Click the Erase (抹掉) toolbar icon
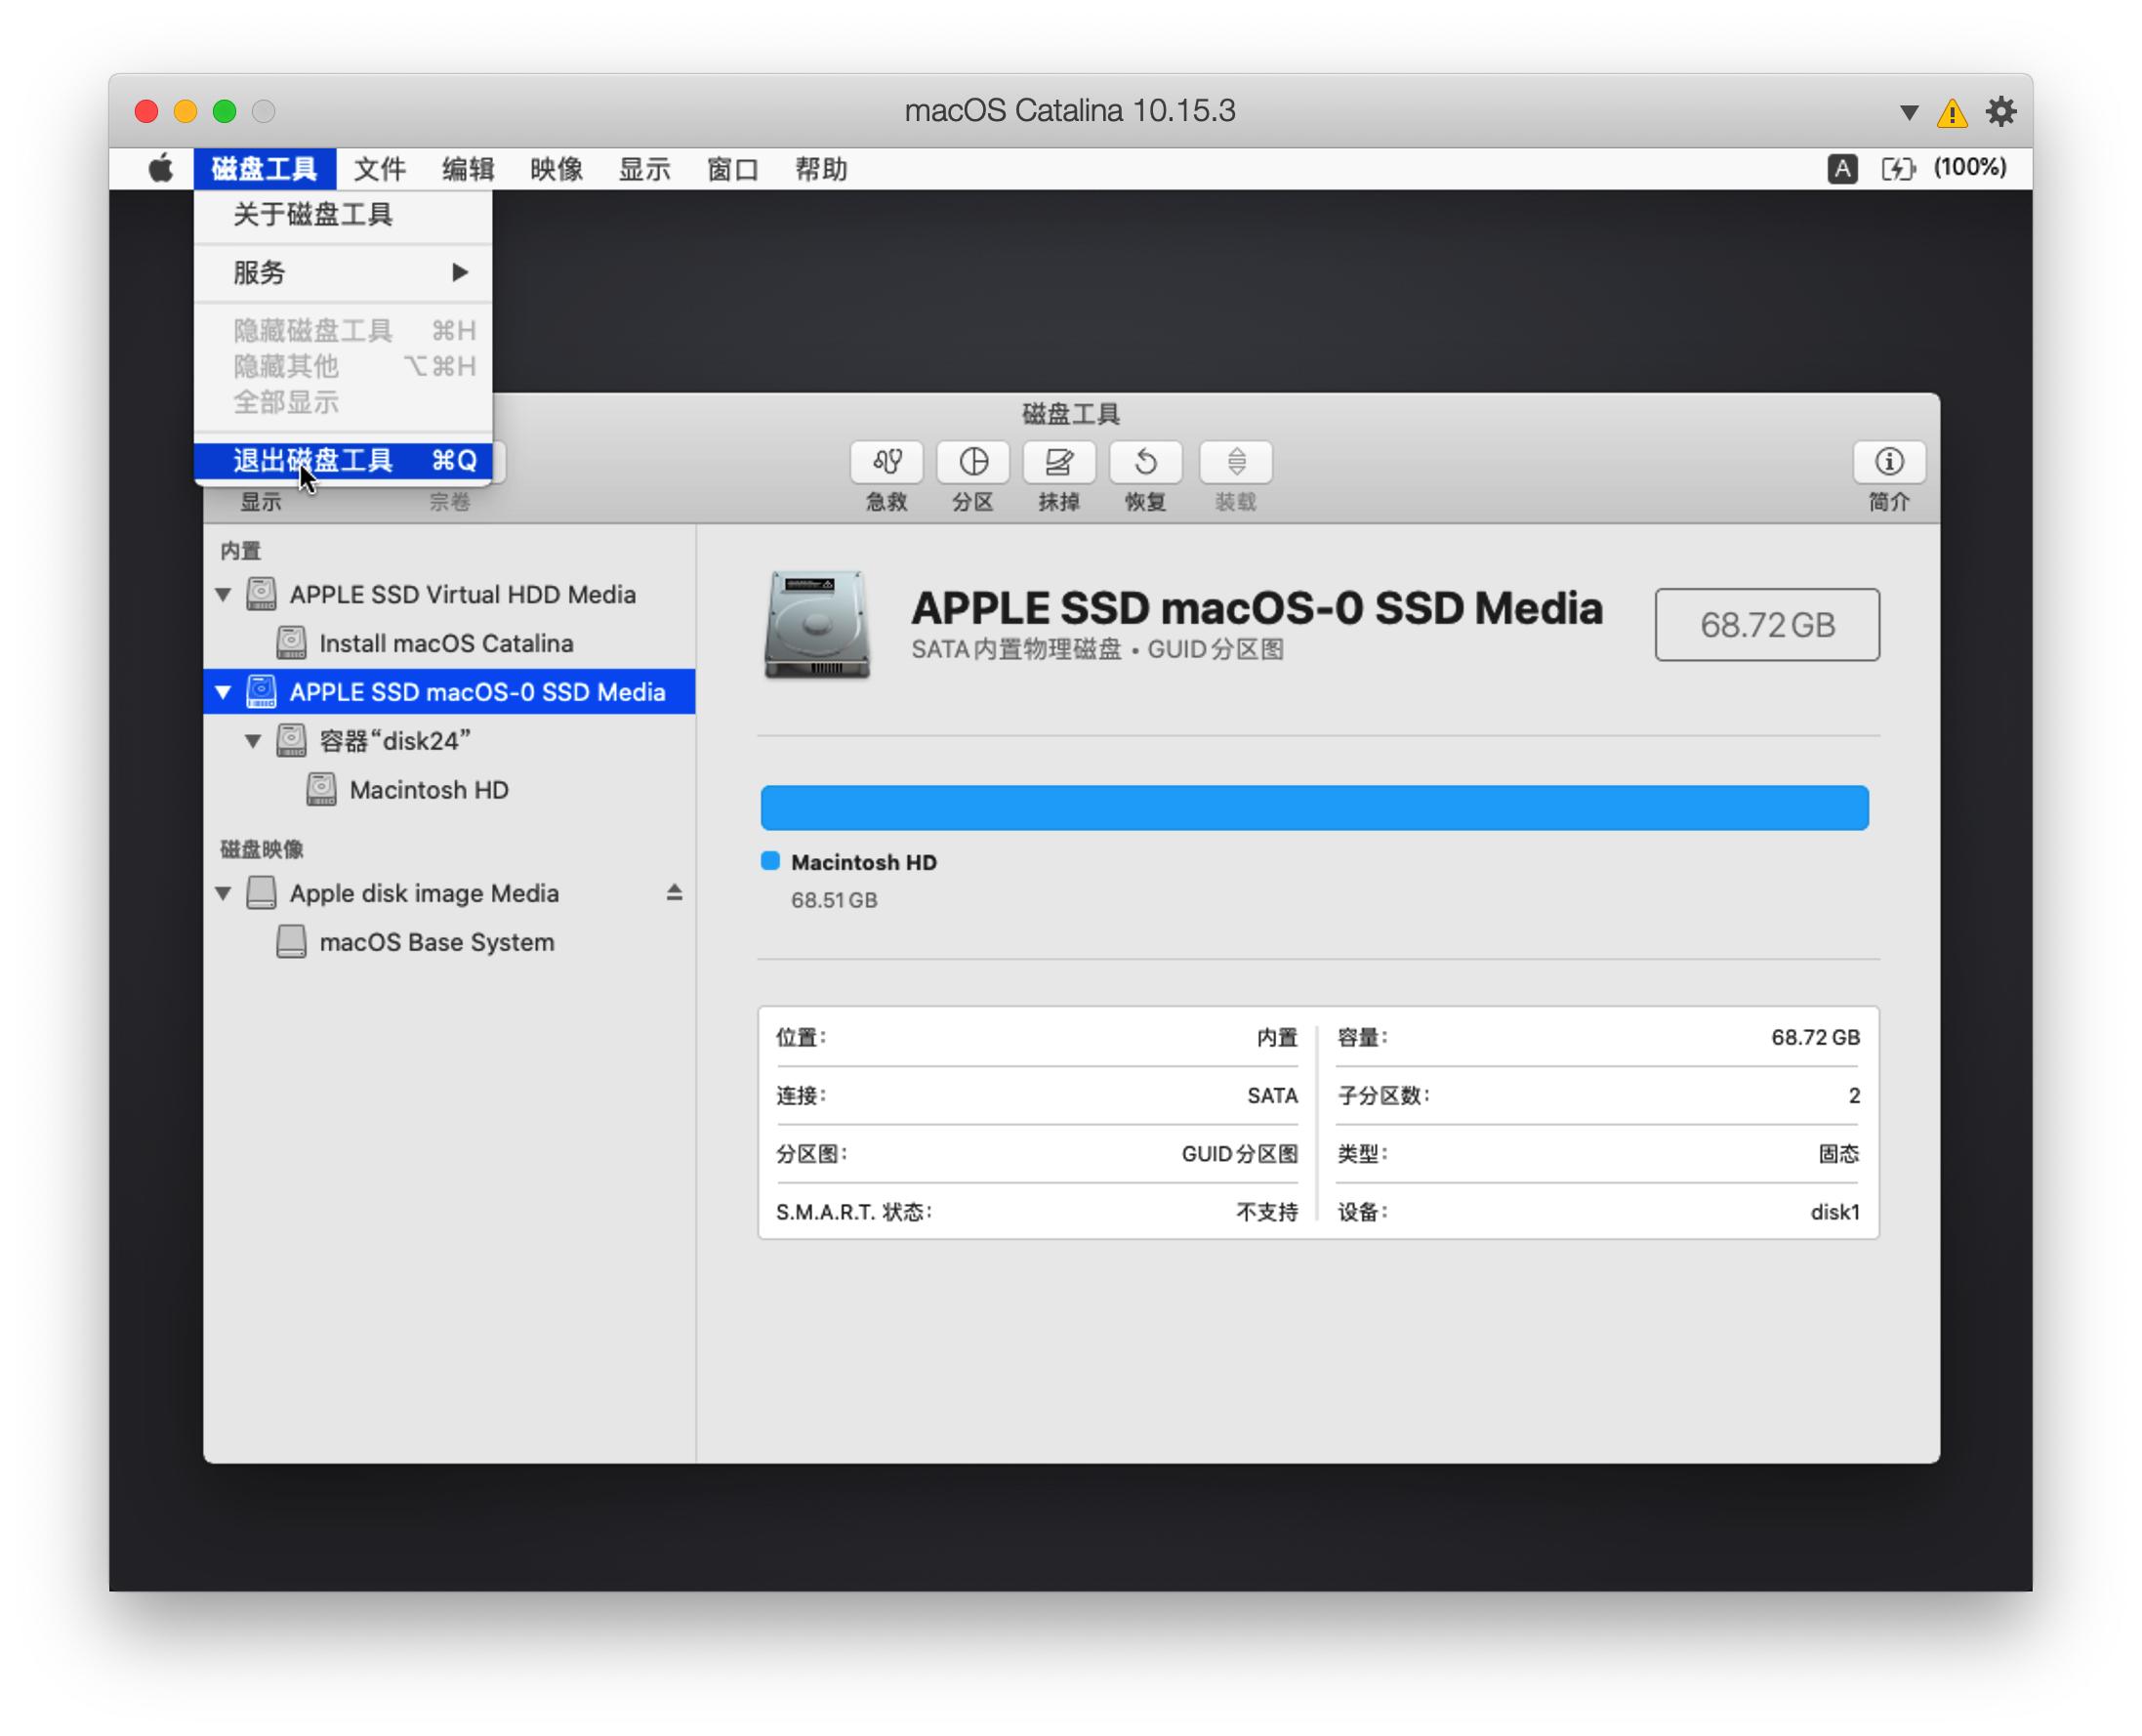Viewport: 2142px width, 1736px height. (1059, 462)
